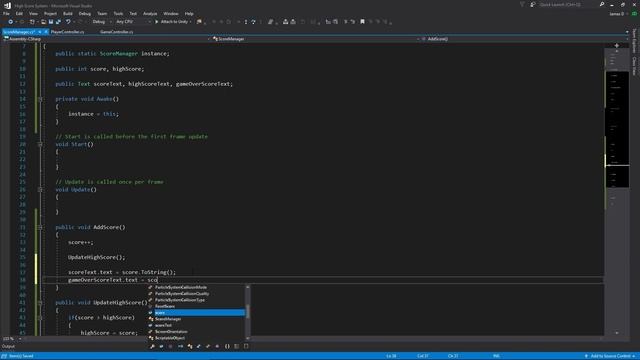Collapse the Start() method outline
Viewport: 640px width, 360px height.
point(40,144)
